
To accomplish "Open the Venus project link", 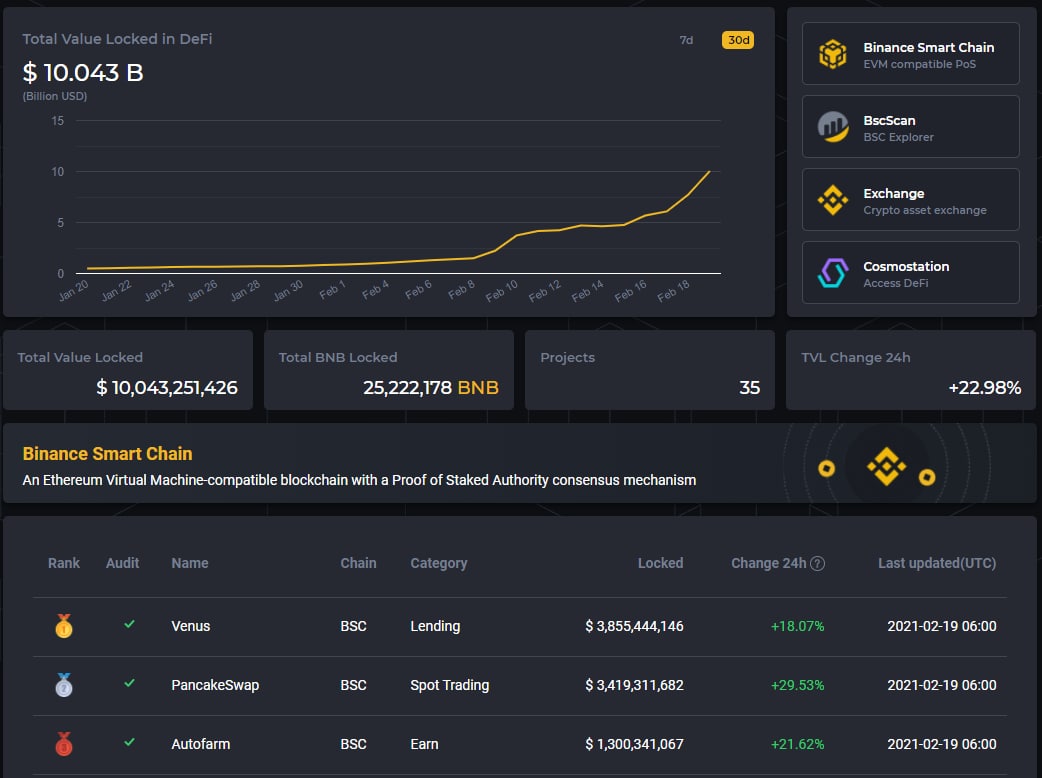I will point(191,626).
